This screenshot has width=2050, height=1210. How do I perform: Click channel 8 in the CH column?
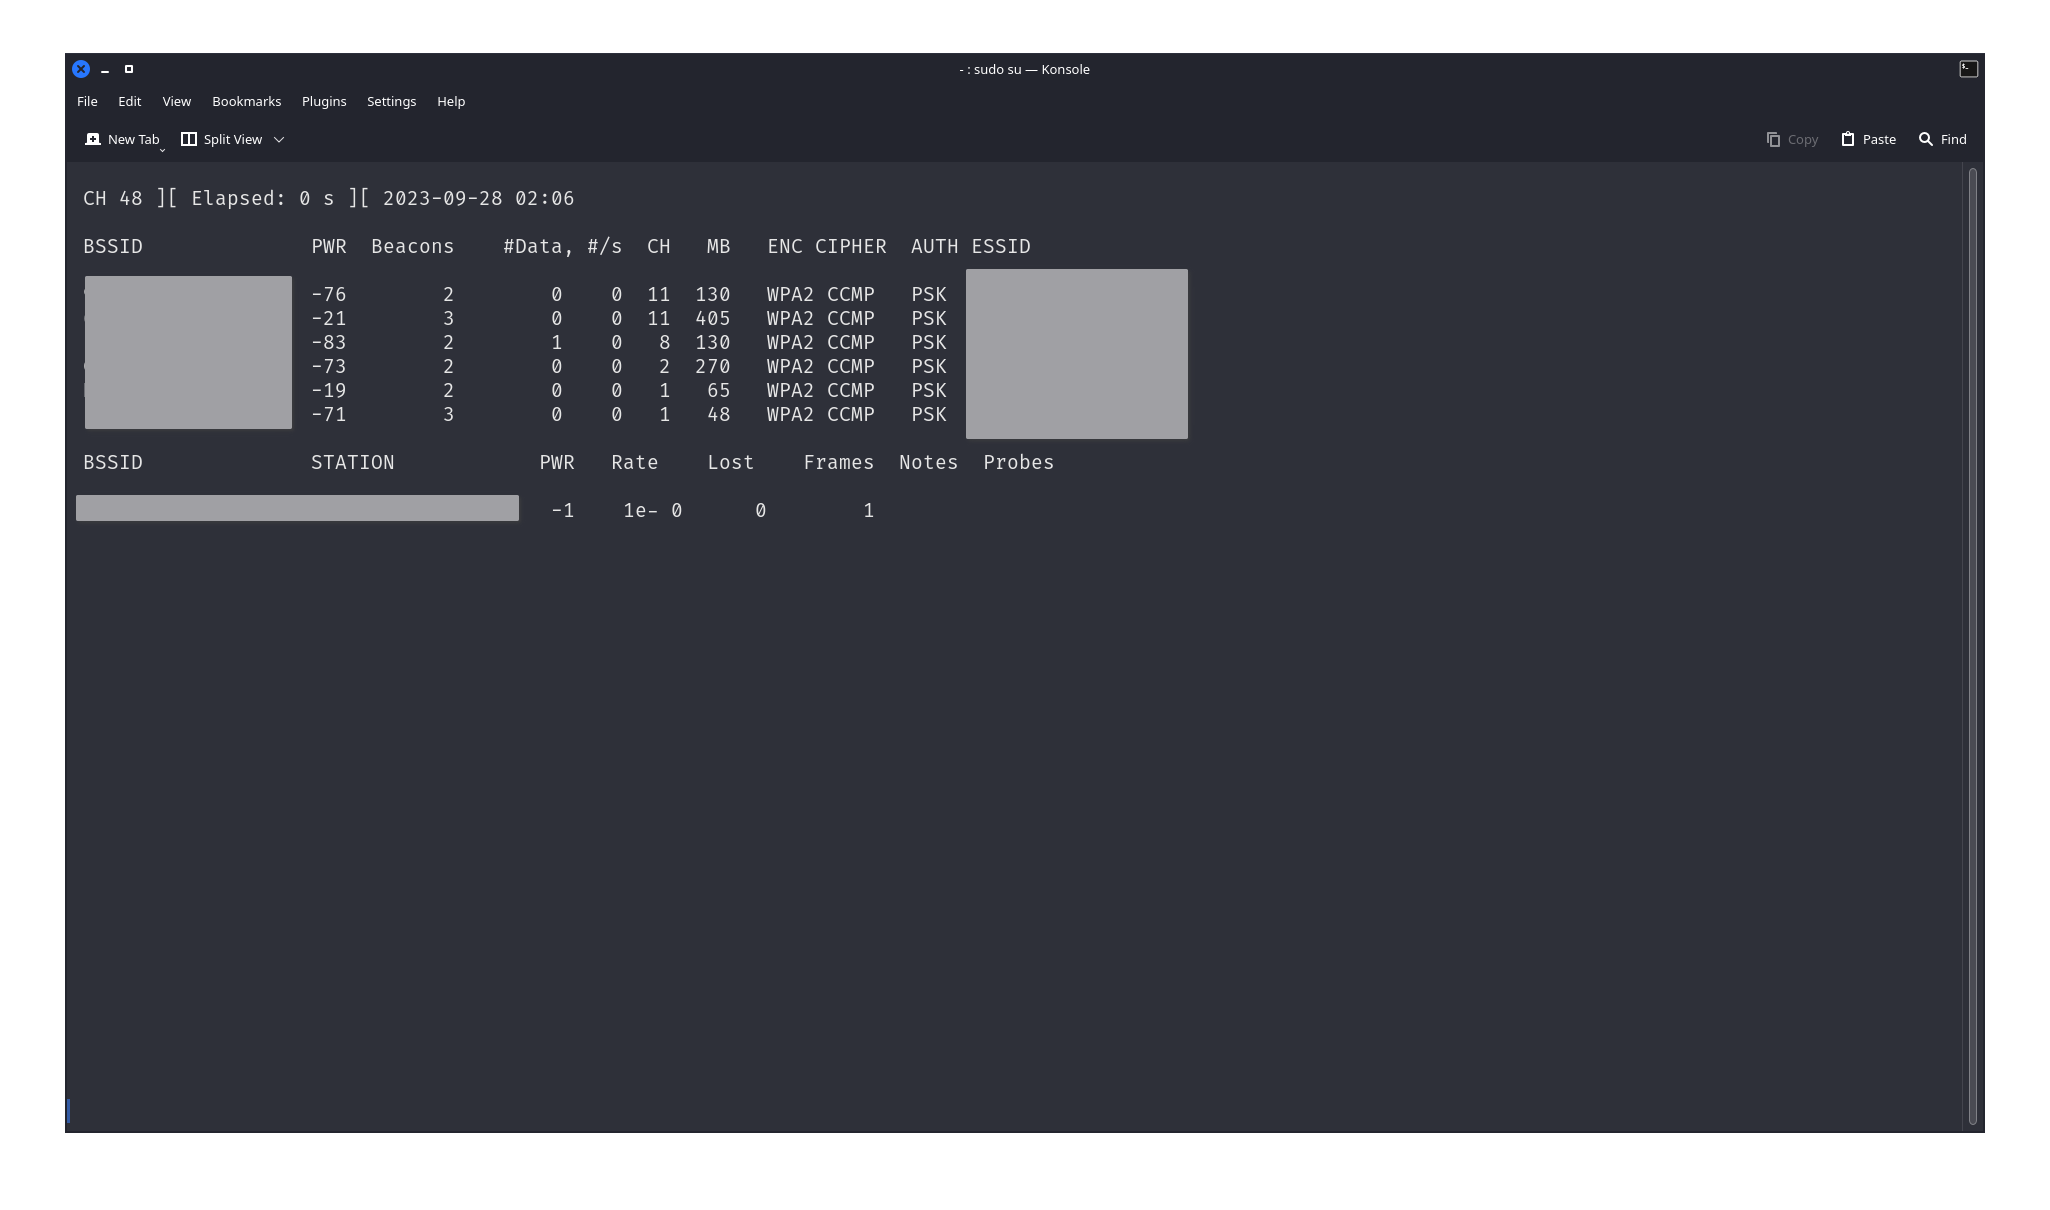pyautogui.click(x=665, y=342)
